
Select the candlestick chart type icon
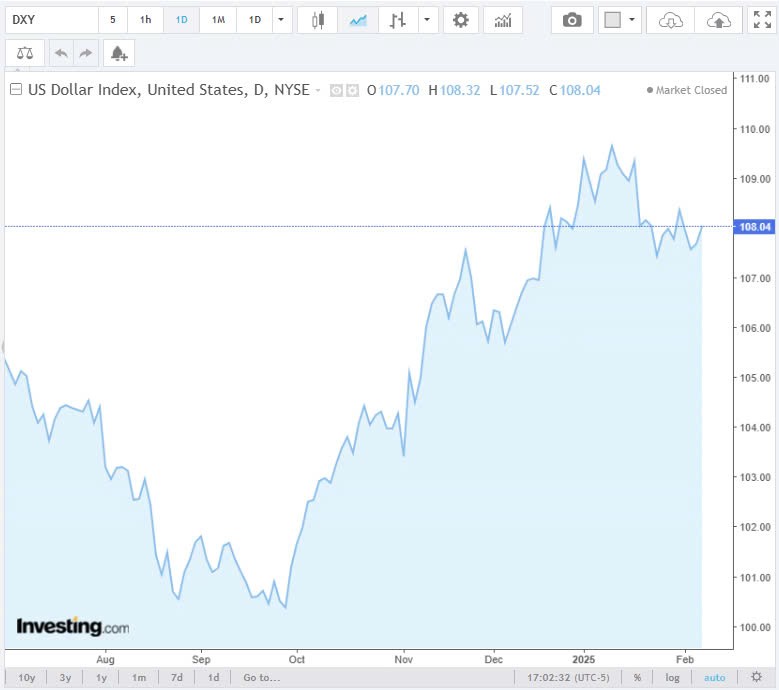(x=318, y=20)
